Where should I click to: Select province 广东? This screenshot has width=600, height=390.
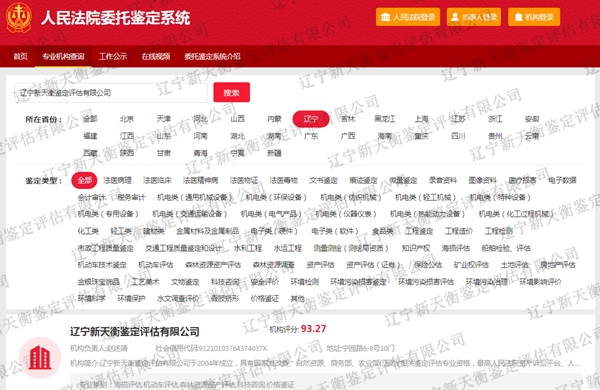click(311, 136)
